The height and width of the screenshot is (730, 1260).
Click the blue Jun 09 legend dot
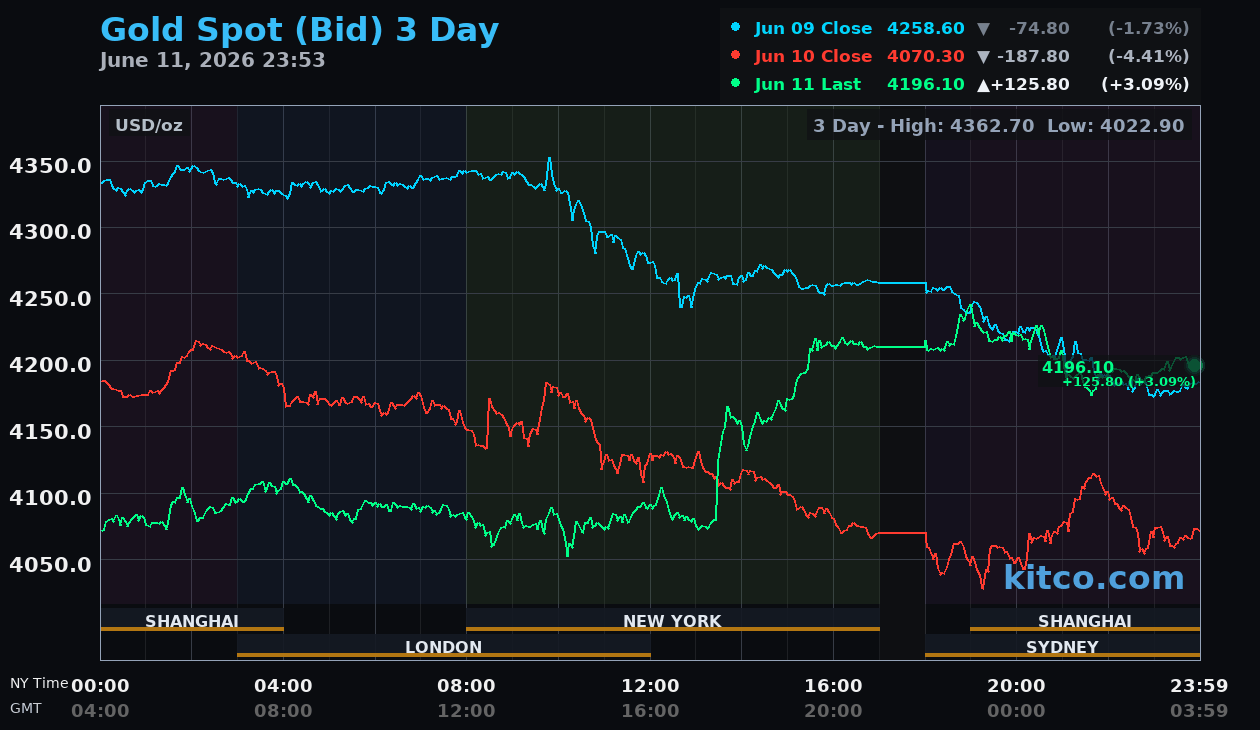pos(736,28)
